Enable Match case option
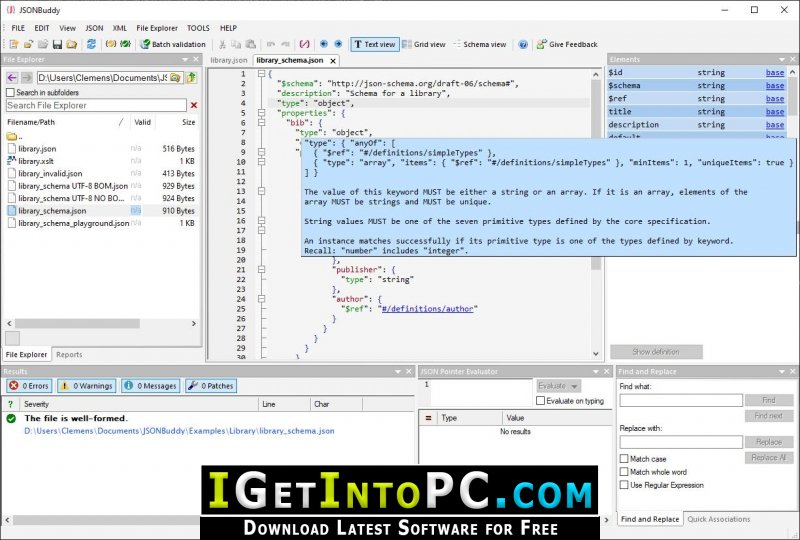This screenshot has width=800, height=540. (x=624, y=459)
